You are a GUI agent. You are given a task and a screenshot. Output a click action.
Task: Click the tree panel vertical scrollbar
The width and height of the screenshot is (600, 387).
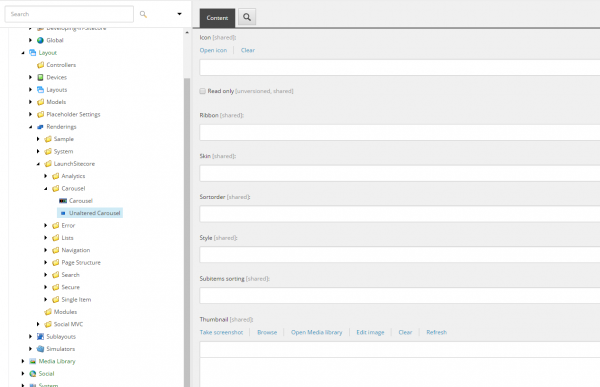coord(187,232)
